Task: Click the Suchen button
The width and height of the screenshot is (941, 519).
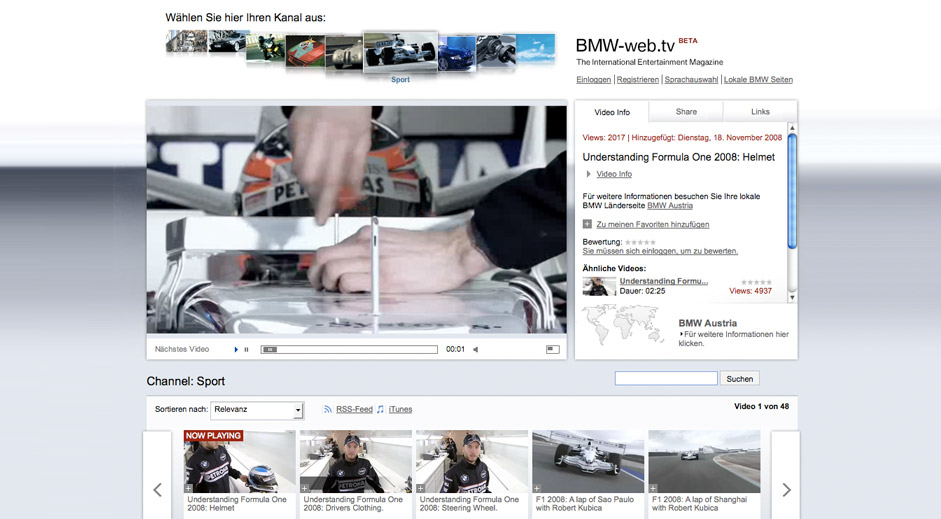Action: [739, 379]
